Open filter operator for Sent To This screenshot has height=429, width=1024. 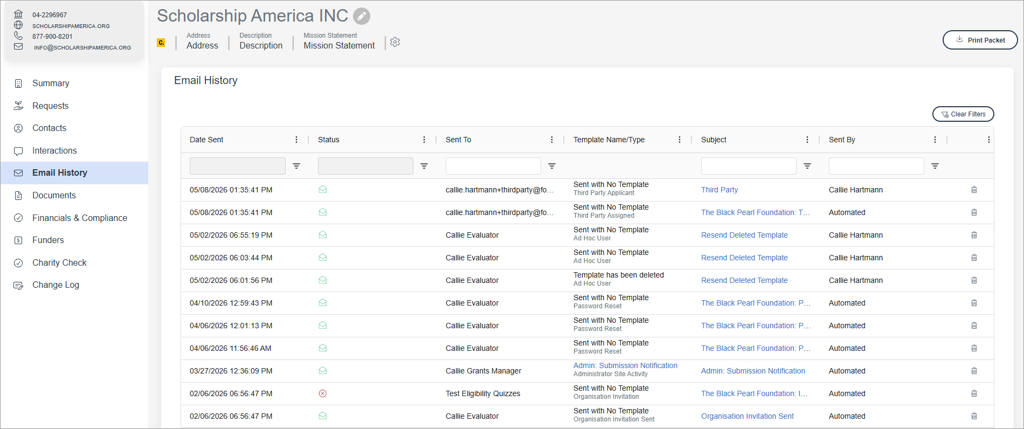click(x=552, y=166)
